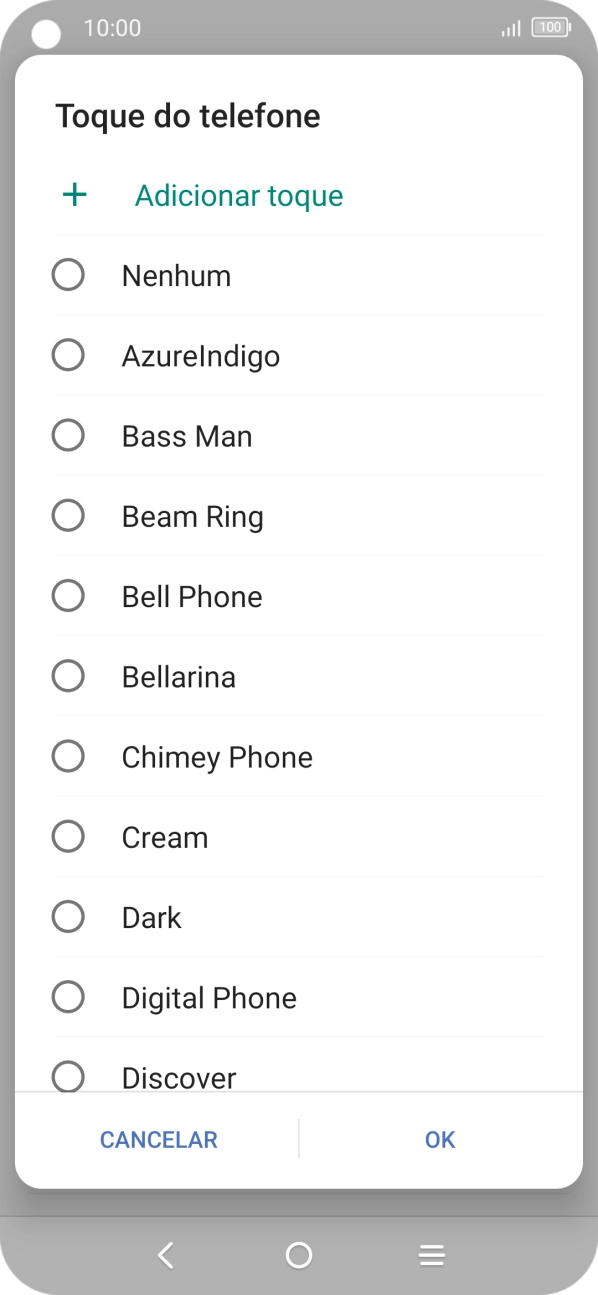Viewport: 598px width, 1295px height.
Task: Tap the battery indicator in status bar
Action: (x=550, y=28)
